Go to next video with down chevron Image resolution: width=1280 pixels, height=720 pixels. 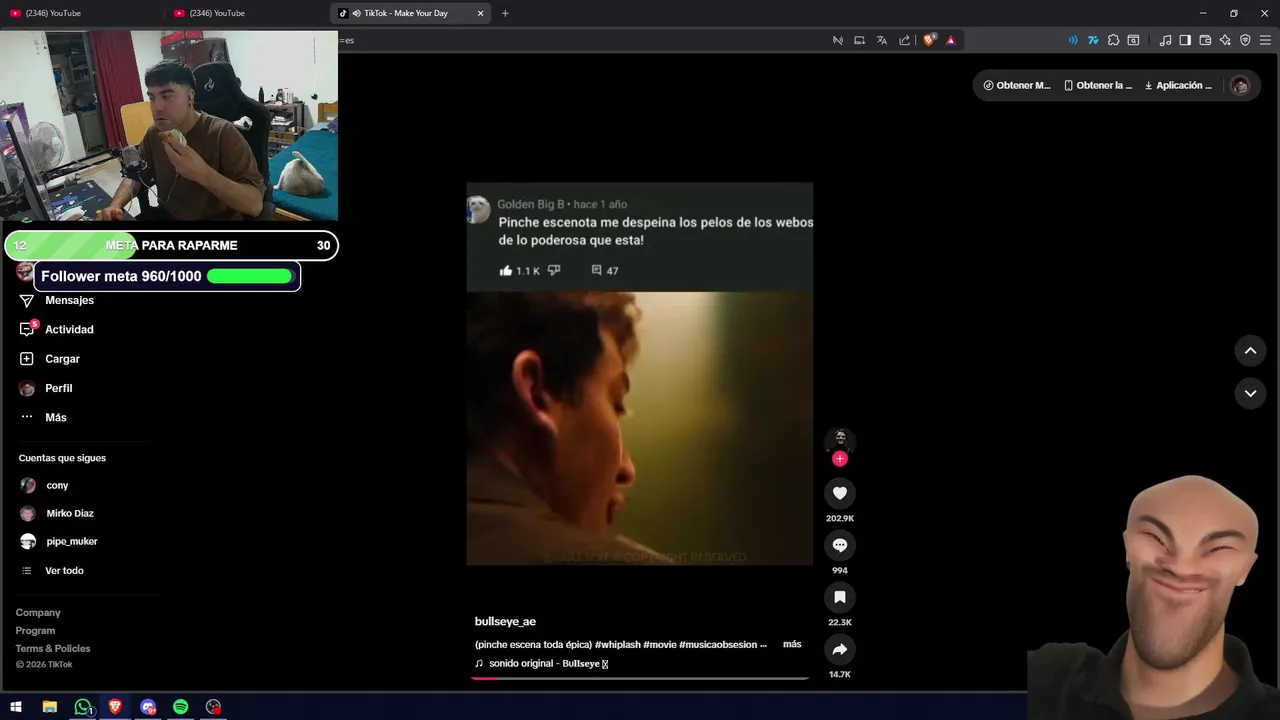[1250, 393]
